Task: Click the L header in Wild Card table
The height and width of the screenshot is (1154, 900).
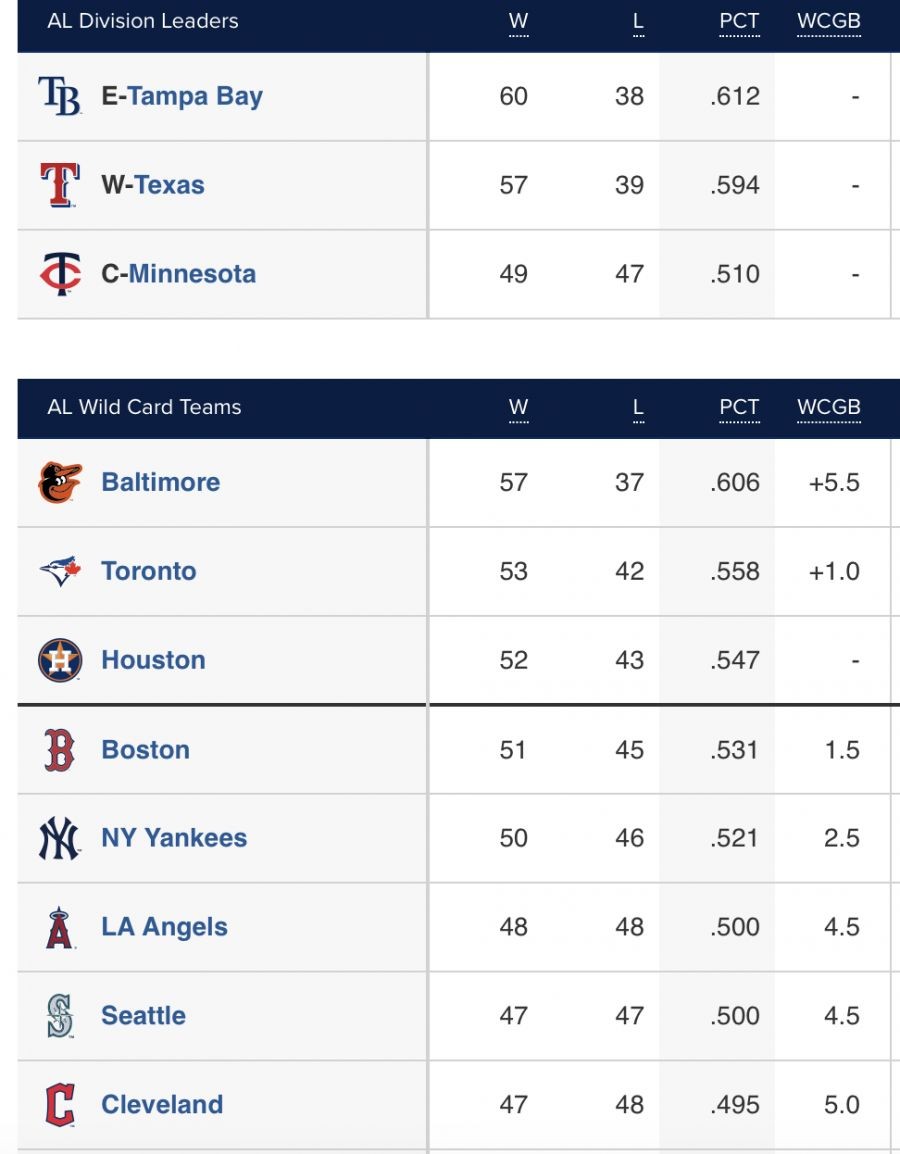Action: [638, 407]
